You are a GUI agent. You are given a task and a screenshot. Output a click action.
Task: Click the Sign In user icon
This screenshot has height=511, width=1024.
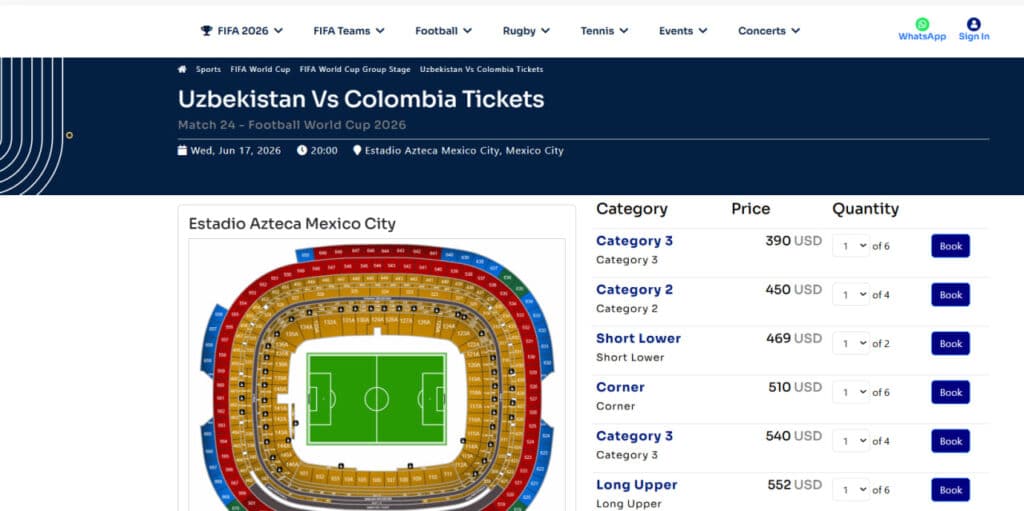point(973,25)
